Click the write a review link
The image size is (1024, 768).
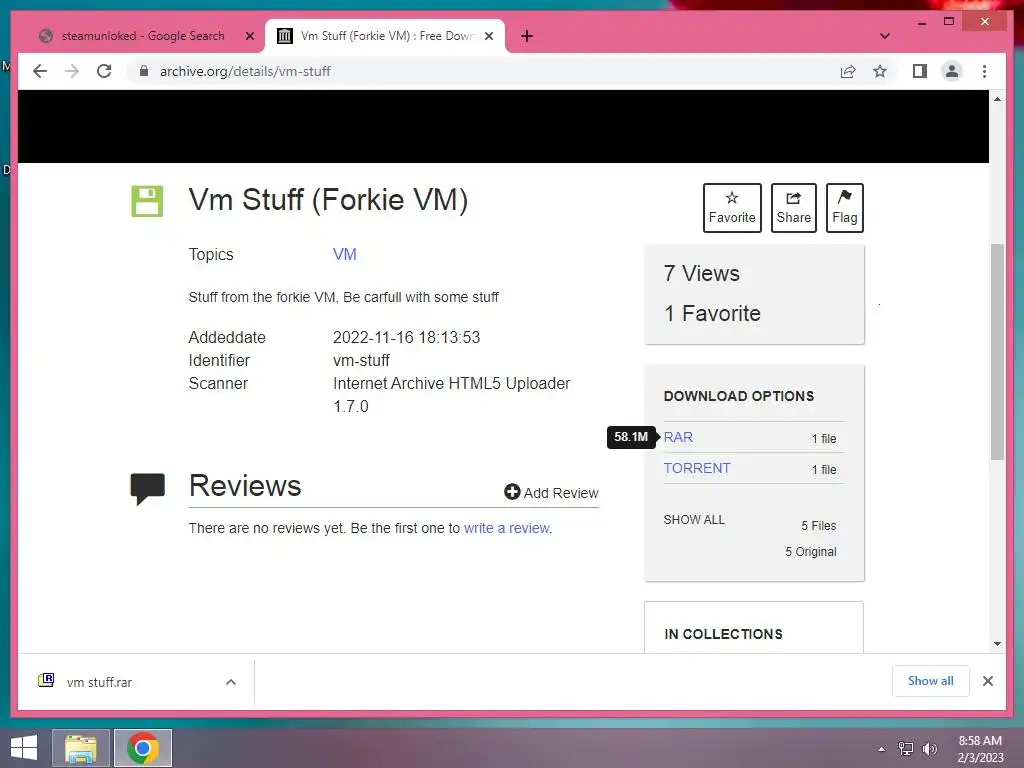(507, 528)
